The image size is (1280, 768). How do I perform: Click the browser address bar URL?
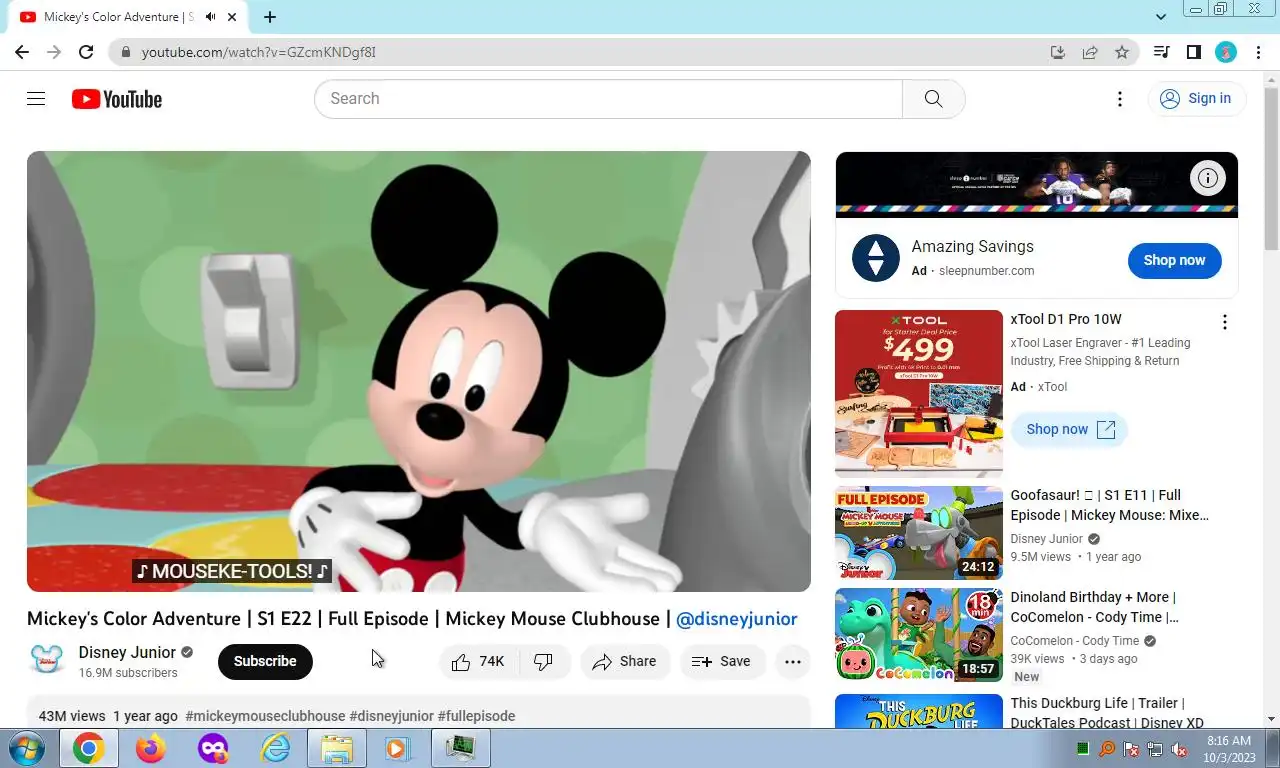tap(258, 52)
